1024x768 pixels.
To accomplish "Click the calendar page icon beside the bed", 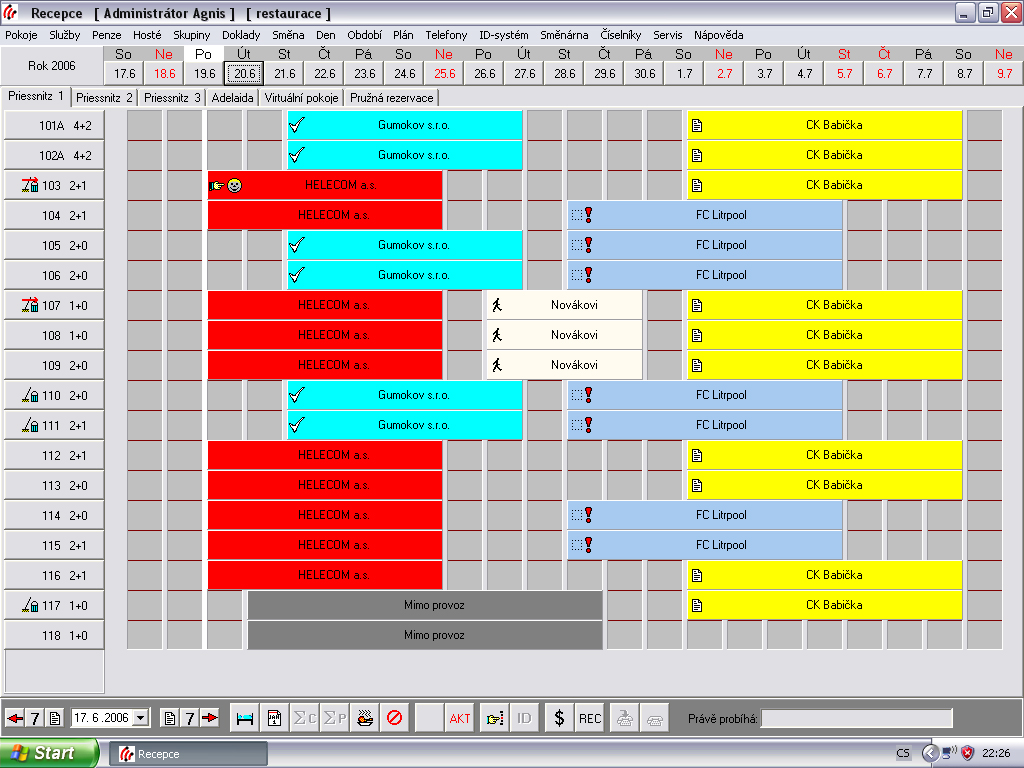I will click(274, 718).
